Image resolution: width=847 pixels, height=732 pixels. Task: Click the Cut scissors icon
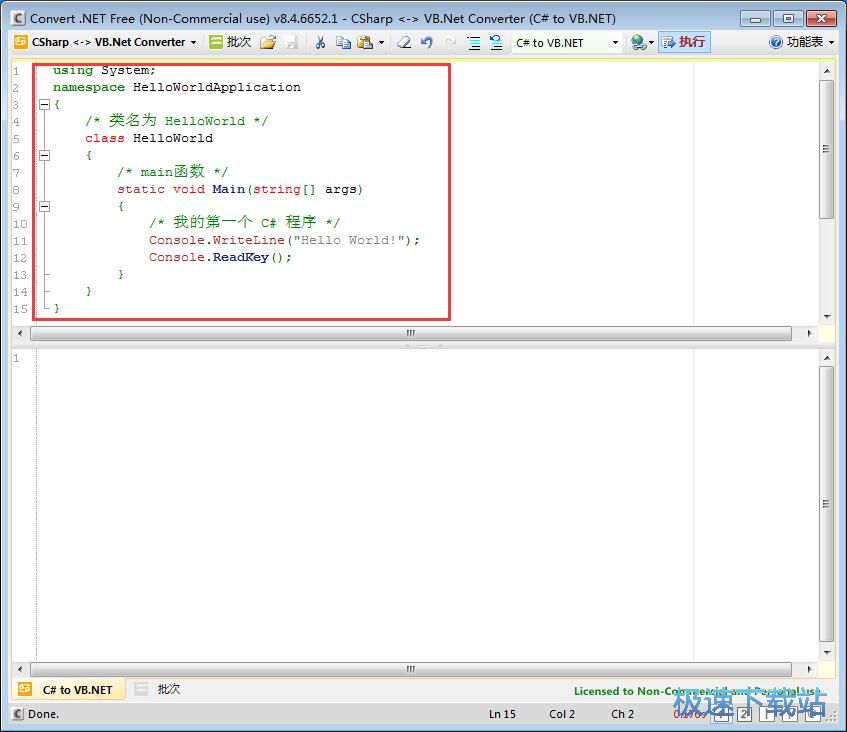coord(320,42)
